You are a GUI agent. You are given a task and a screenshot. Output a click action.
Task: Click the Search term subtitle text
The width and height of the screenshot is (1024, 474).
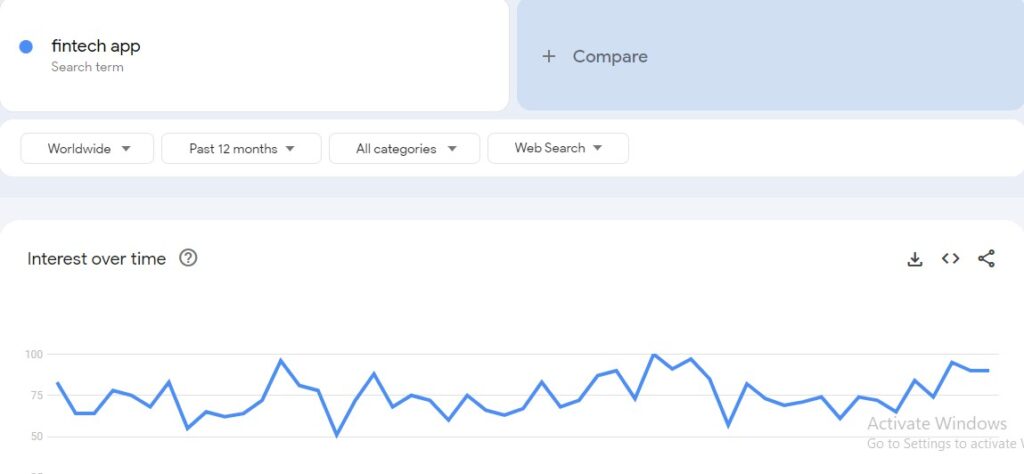tap(87, 67)
